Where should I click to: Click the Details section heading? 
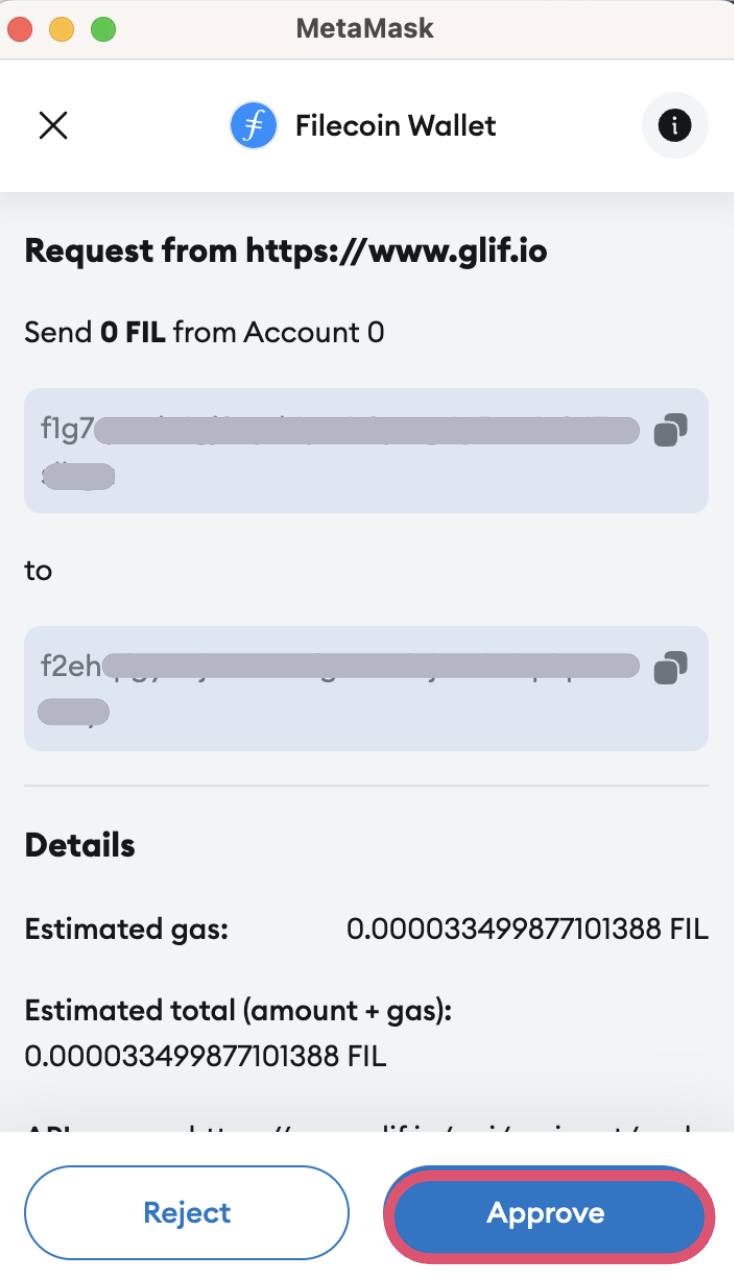coord(80,846)
